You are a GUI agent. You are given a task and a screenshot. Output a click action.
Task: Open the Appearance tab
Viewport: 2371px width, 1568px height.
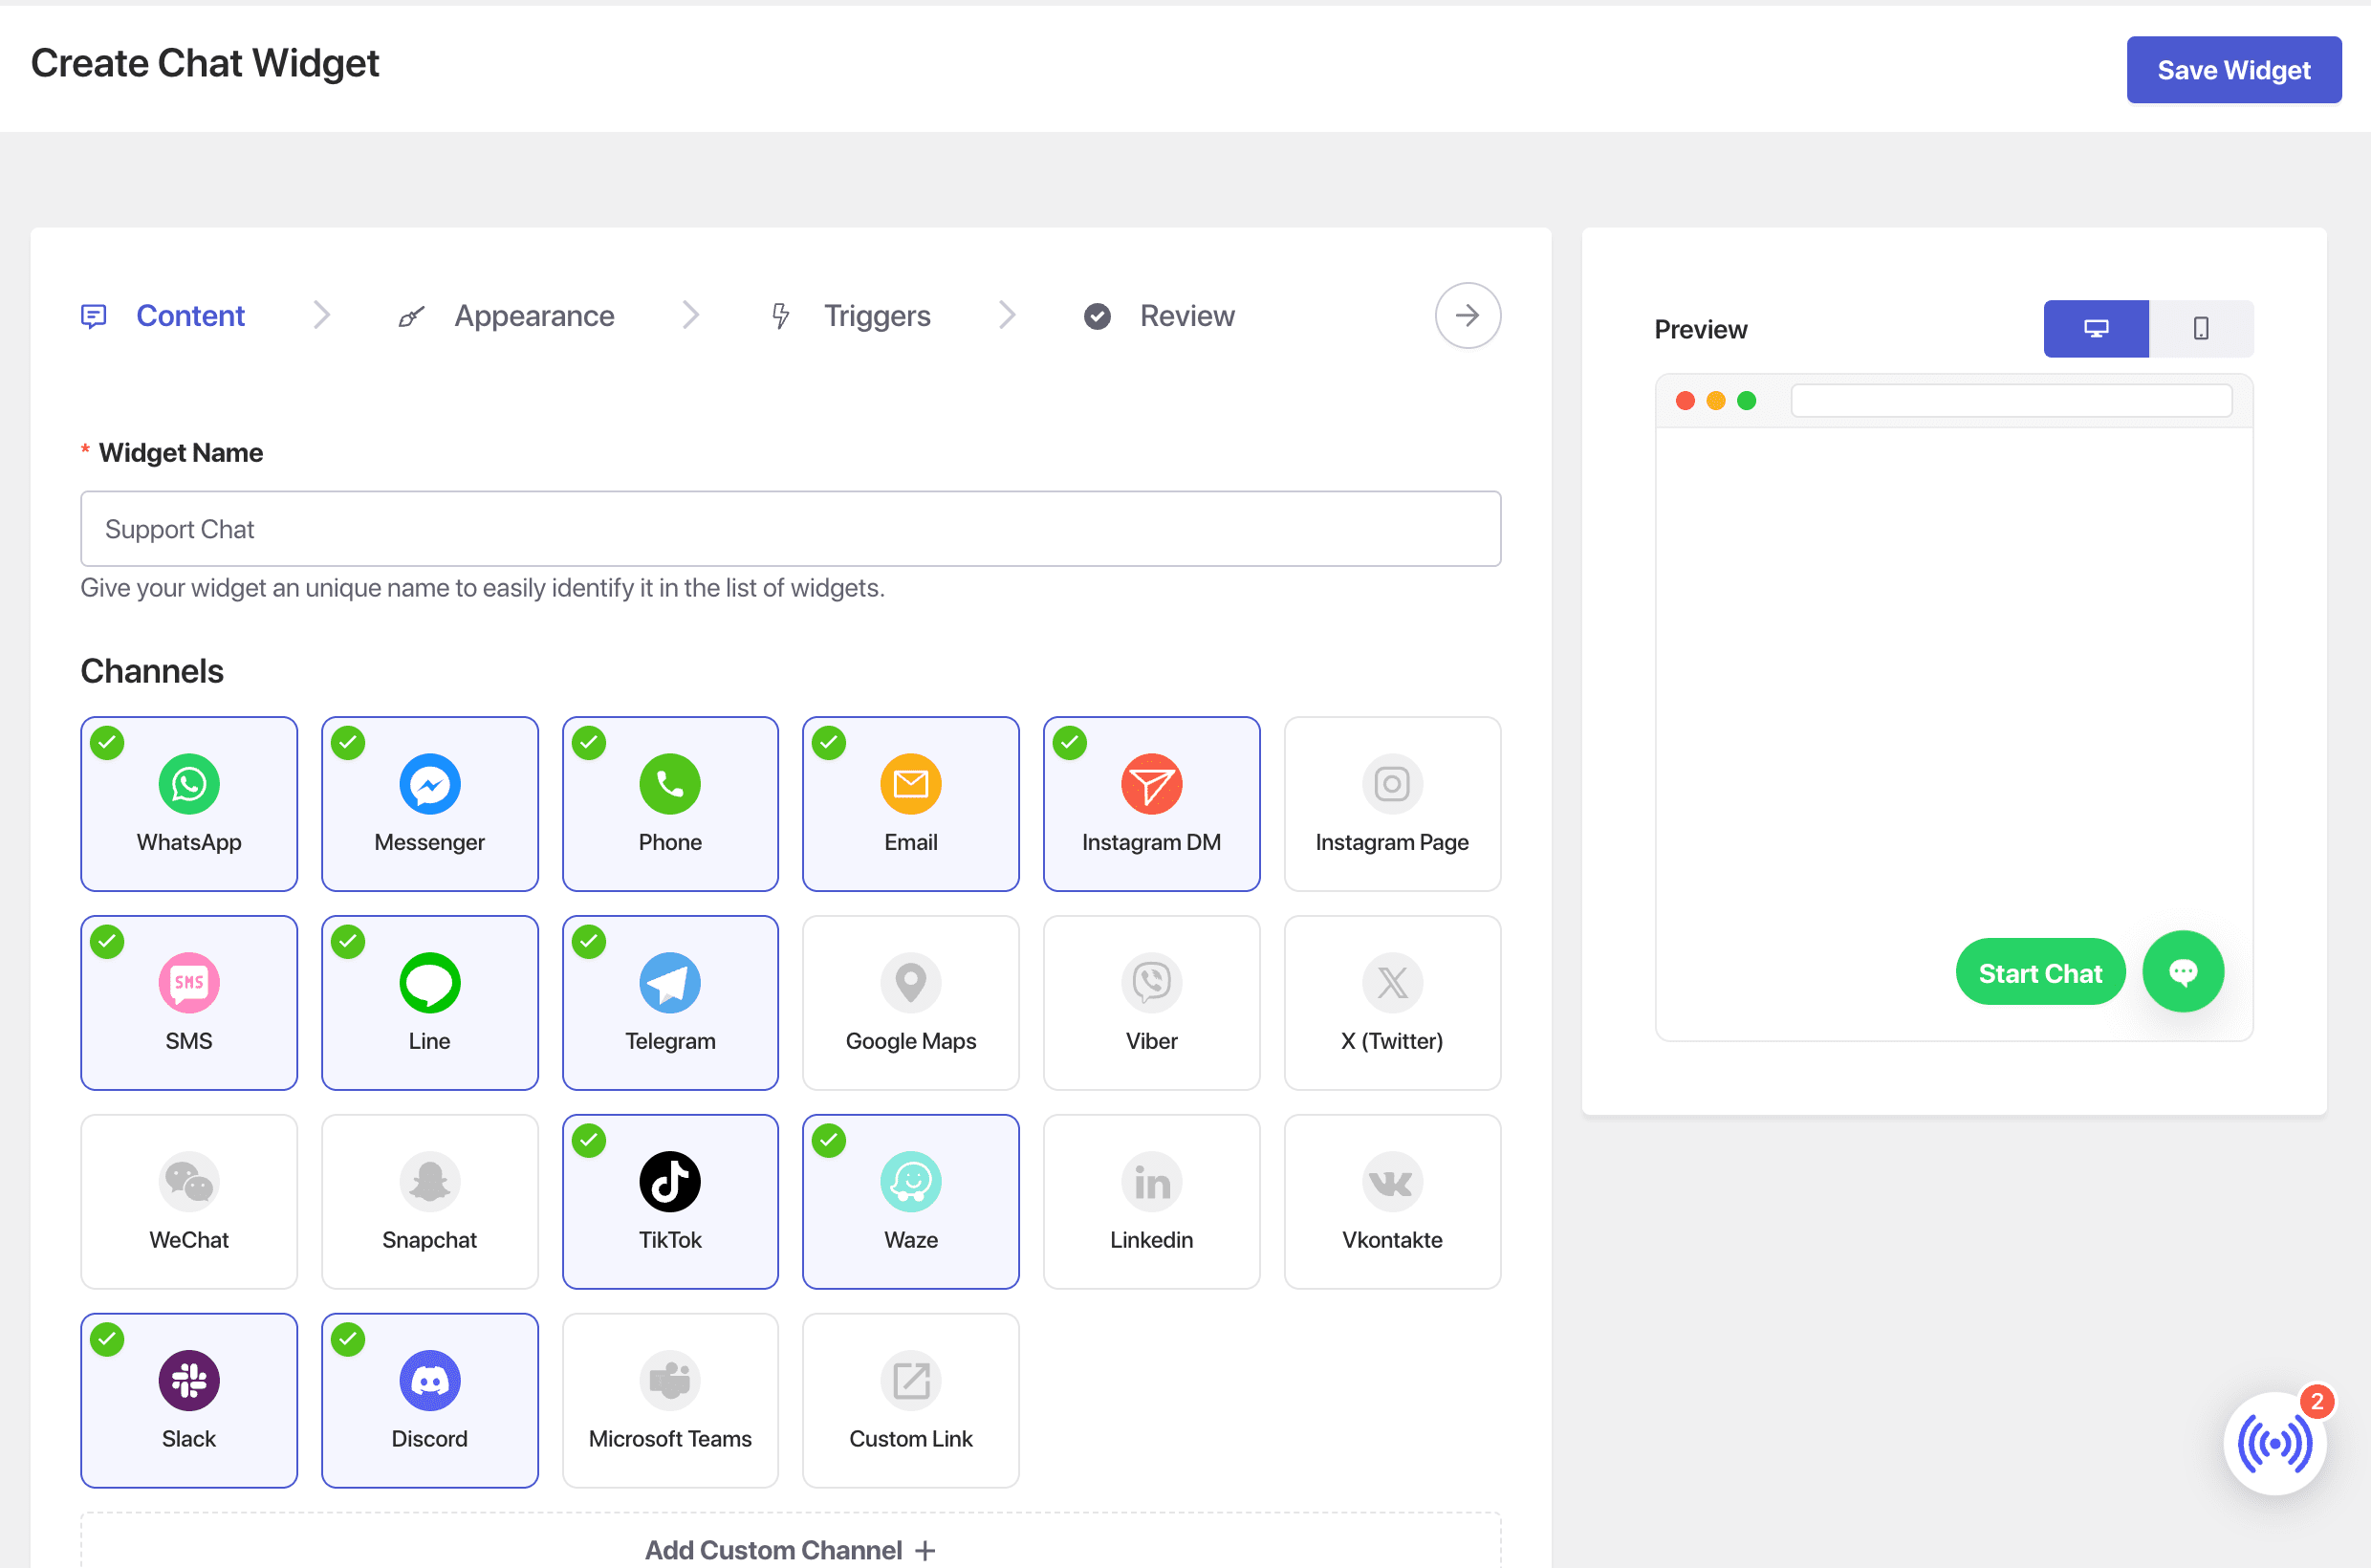point(533,316)
